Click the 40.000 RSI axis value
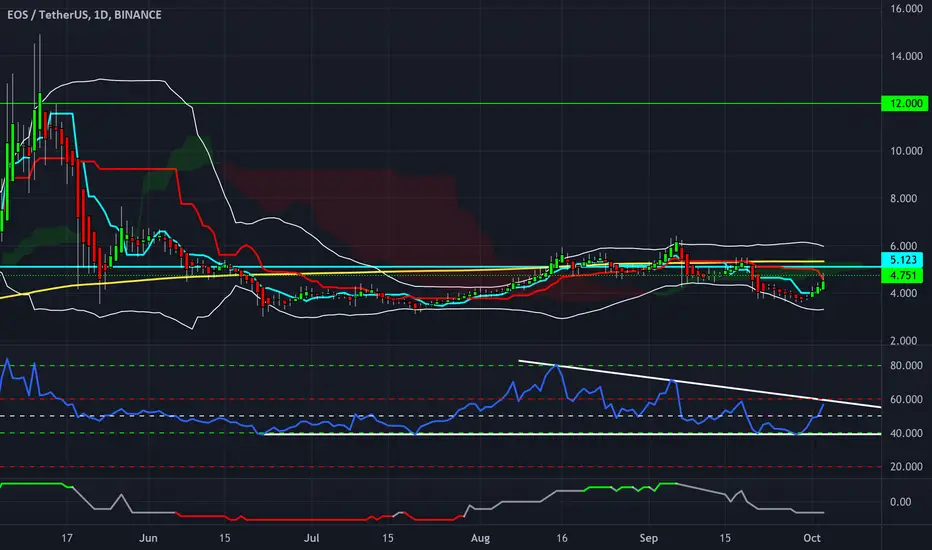 (906, 433)
